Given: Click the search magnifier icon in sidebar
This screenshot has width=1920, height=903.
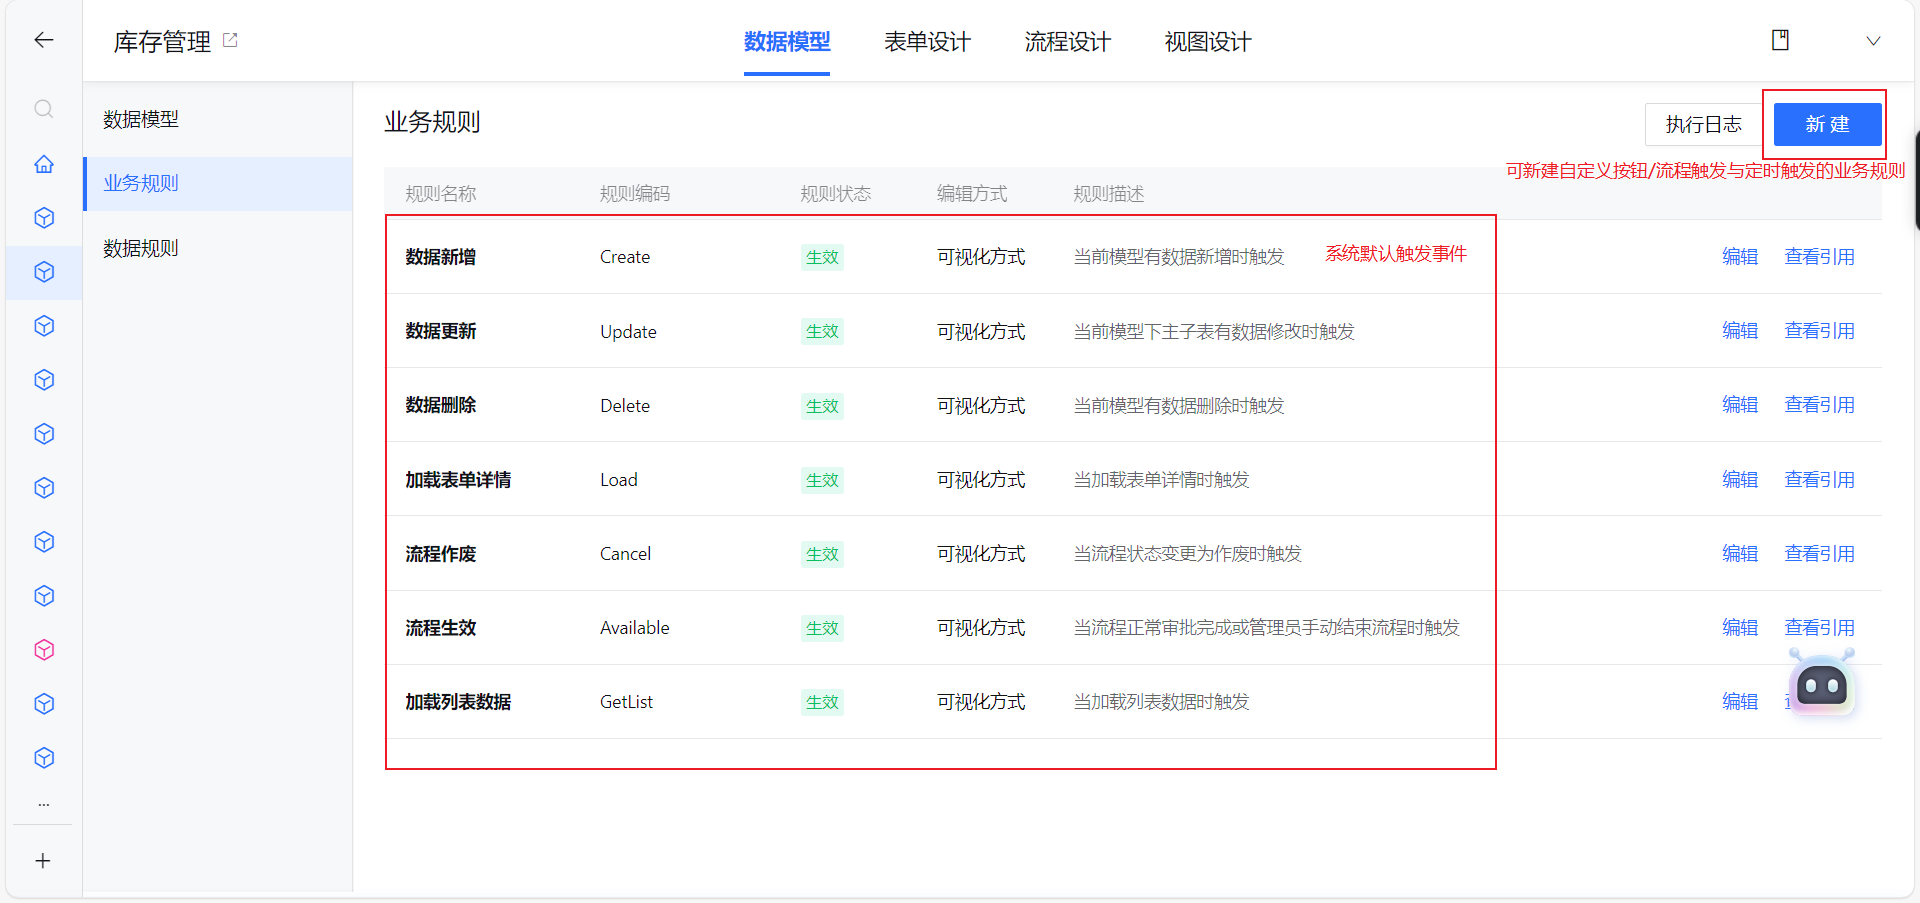Looking at the screenshot, I should click(x=43, y=109).
